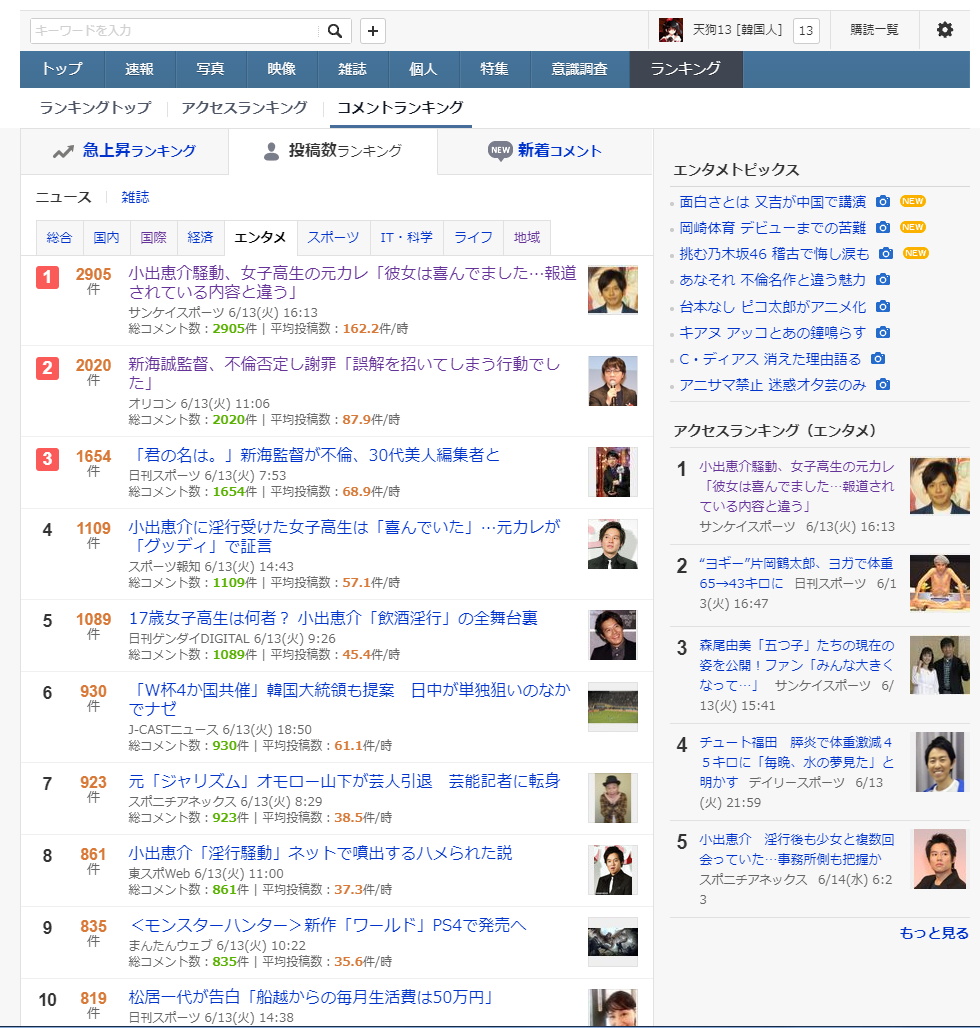Viewport: 980px width, 1028px height.
Task: Click the keyword search input field
Action: [175, 31]
